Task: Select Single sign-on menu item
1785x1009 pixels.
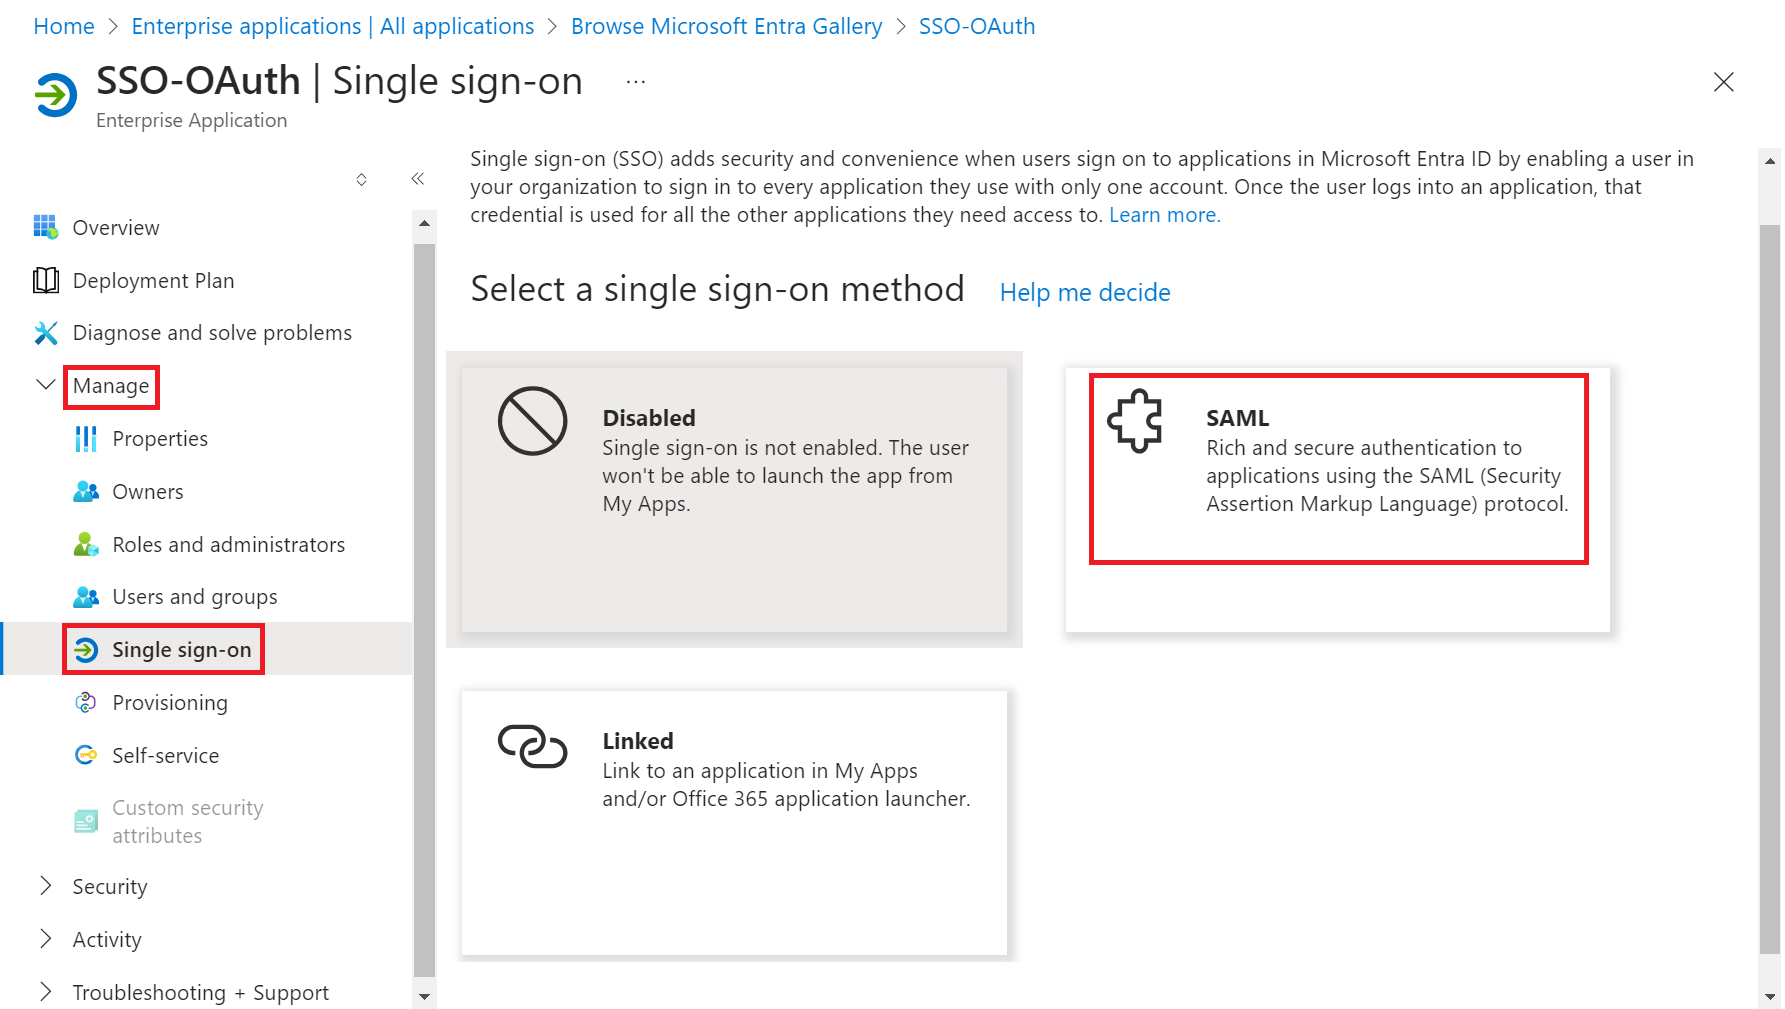Action: (x=181, y=650)
